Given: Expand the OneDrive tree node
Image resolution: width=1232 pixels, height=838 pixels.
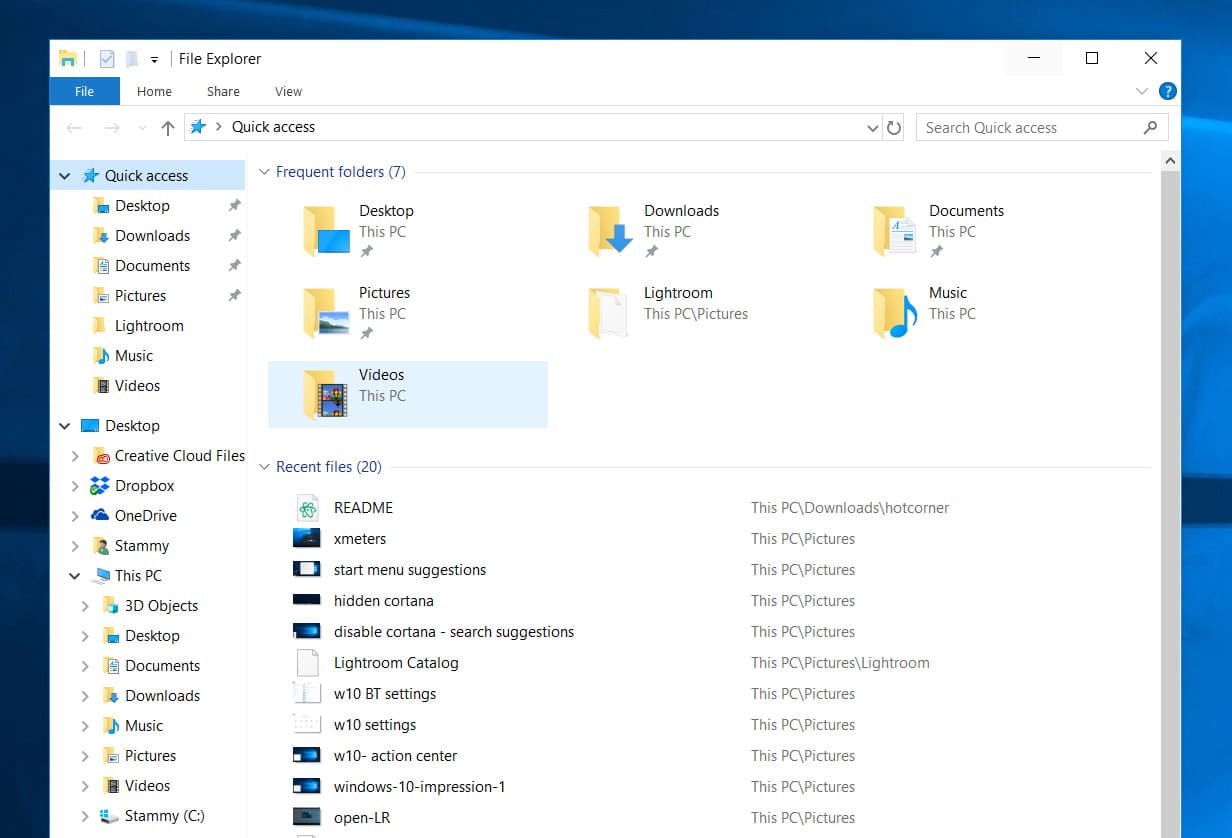Looking at the screenshot, I should pyautogui.click(x=75, y=516).
